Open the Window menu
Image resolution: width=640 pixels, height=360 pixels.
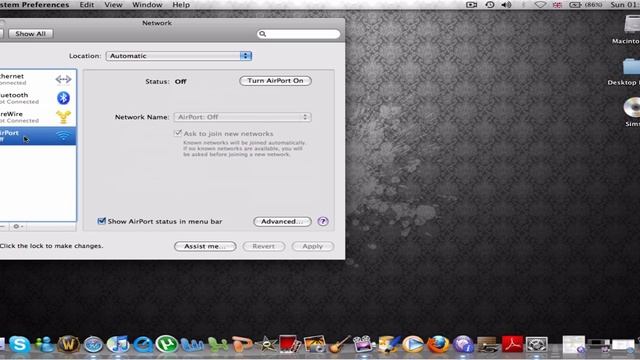pos(147,4)
